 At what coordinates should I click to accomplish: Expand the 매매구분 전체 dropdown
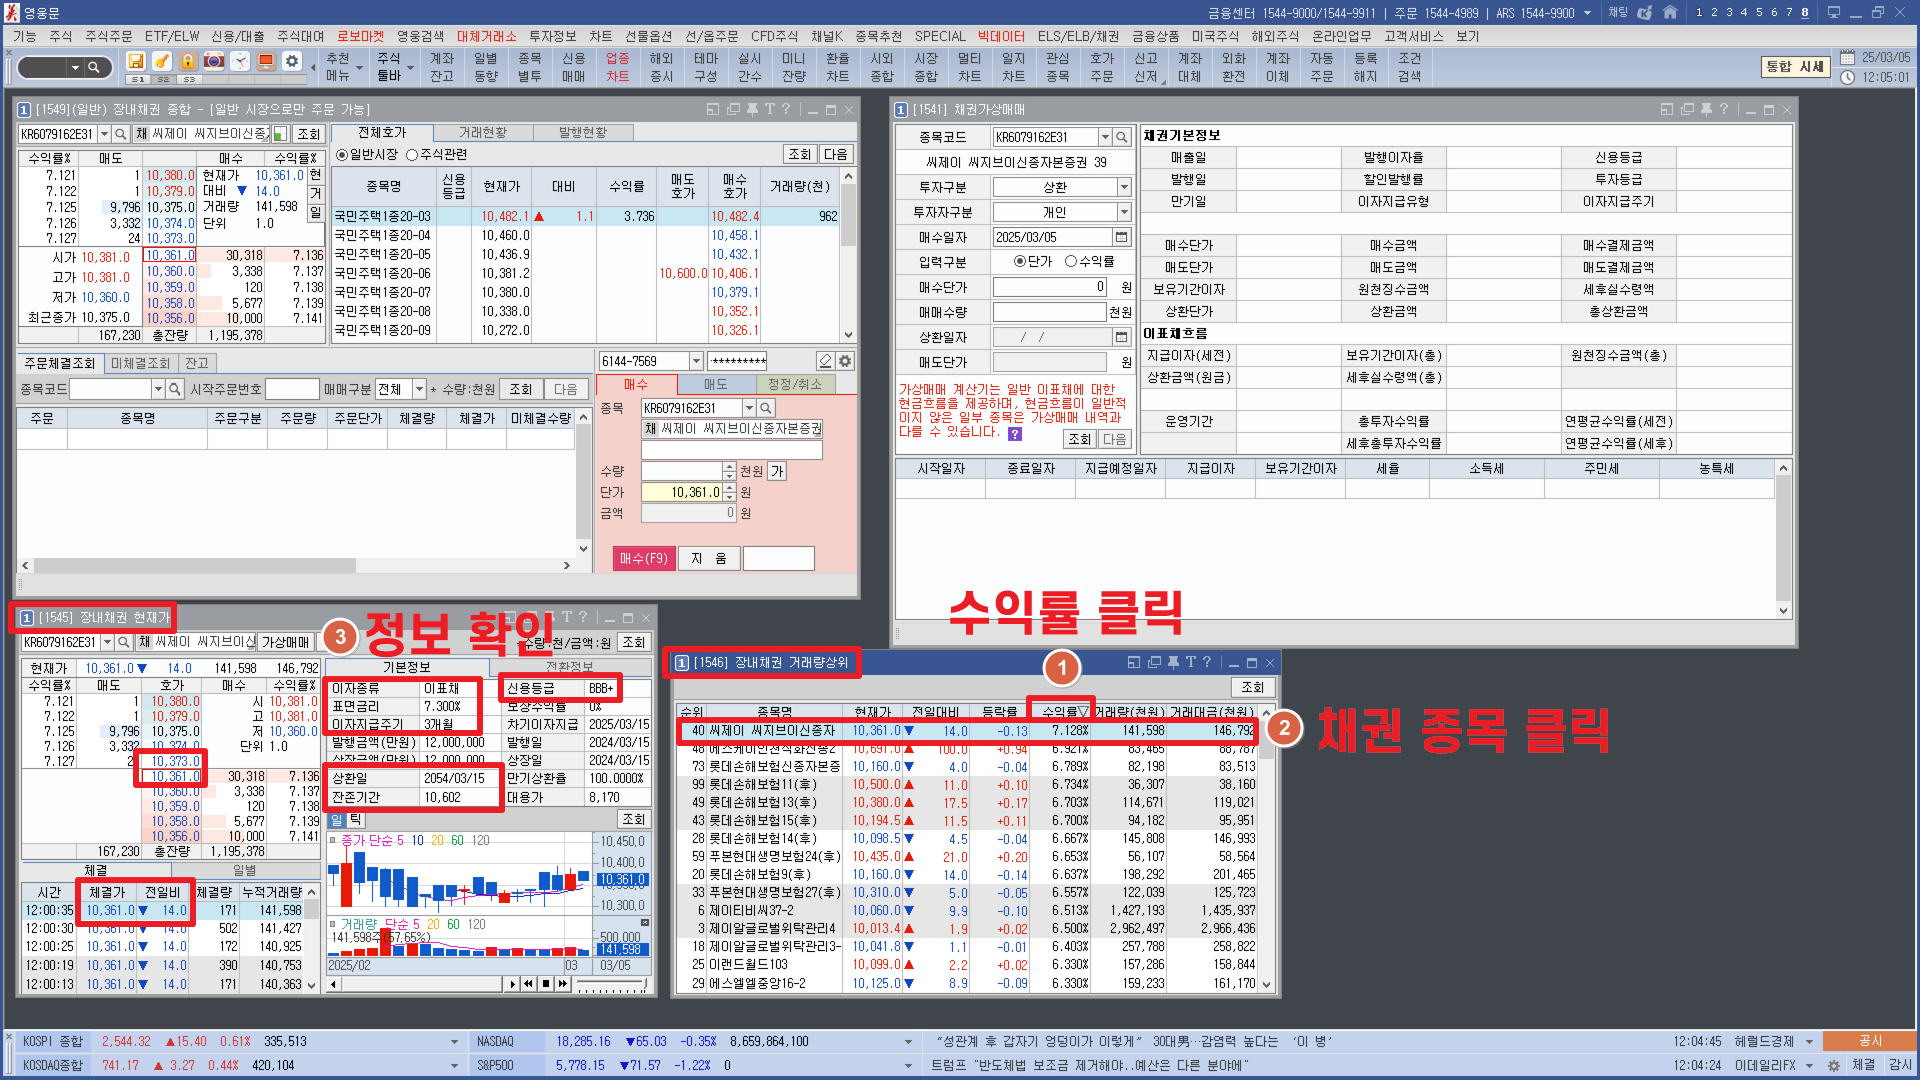click(419, 389)
